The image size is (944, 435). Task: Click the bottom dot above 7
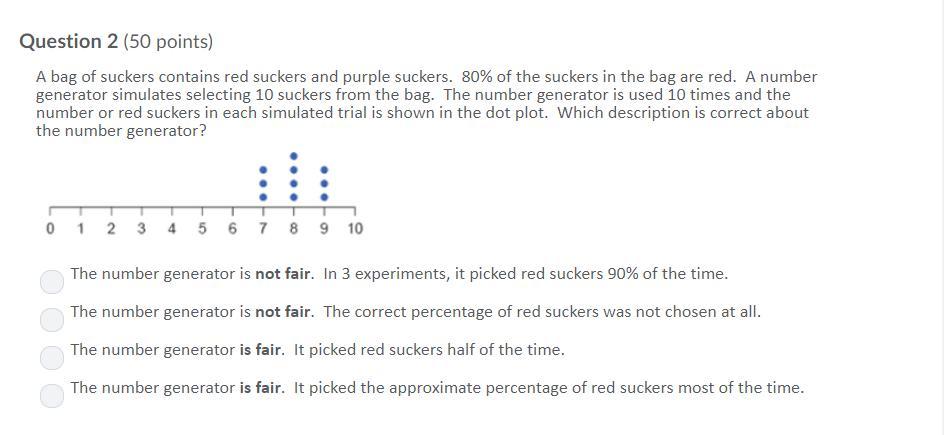[x=263, y=197]
